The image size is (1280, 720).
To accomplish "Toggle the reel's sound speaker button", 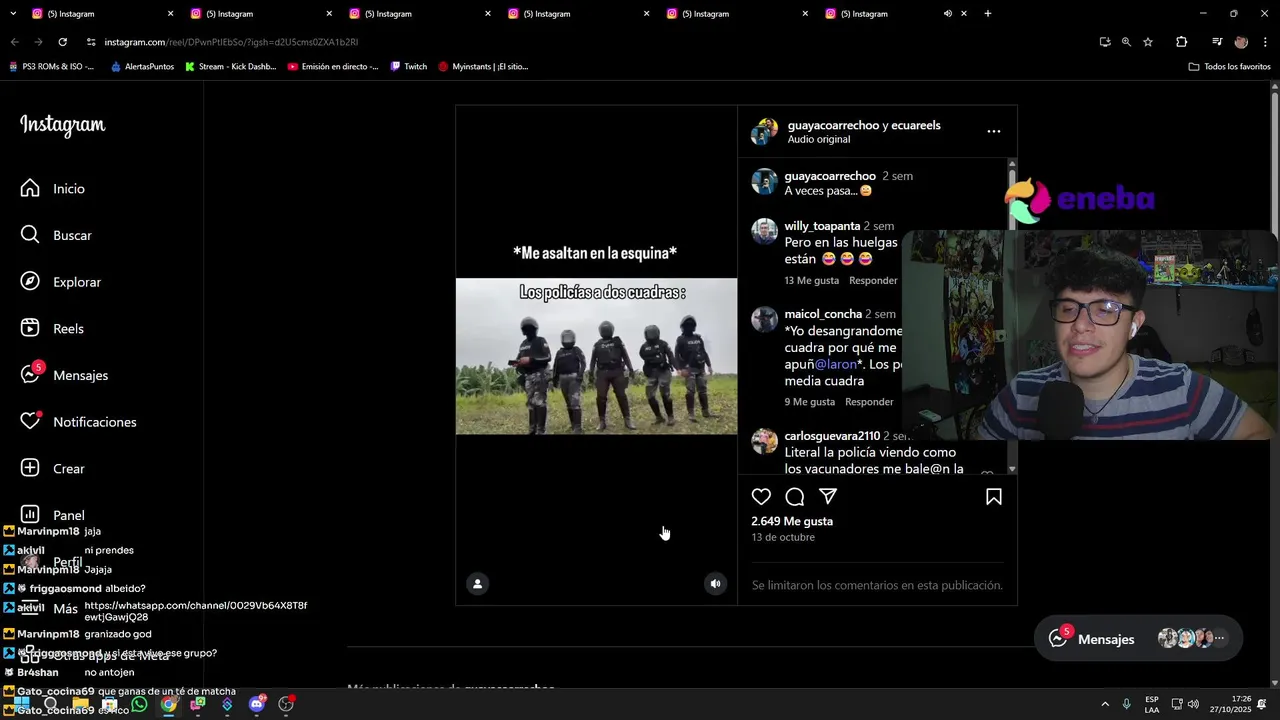I will tap(715, 584).
